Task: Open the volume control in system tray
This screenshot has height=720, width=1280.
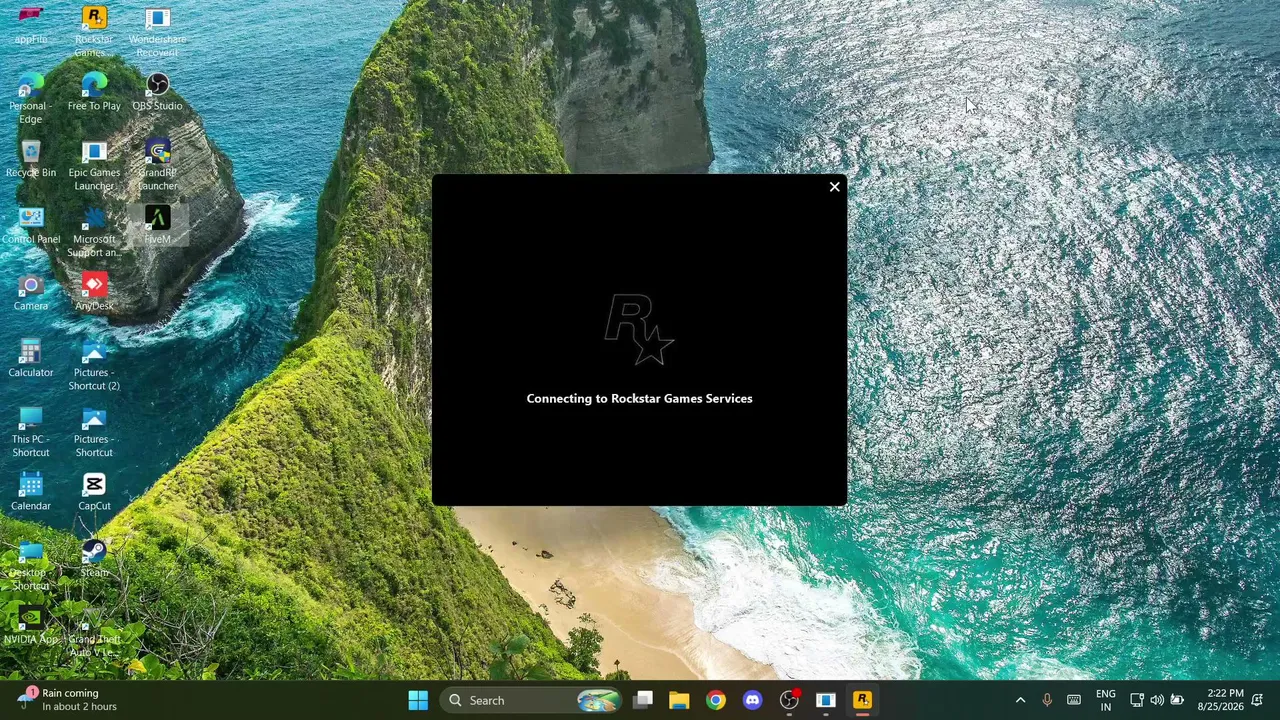Action: (1157, 700)
